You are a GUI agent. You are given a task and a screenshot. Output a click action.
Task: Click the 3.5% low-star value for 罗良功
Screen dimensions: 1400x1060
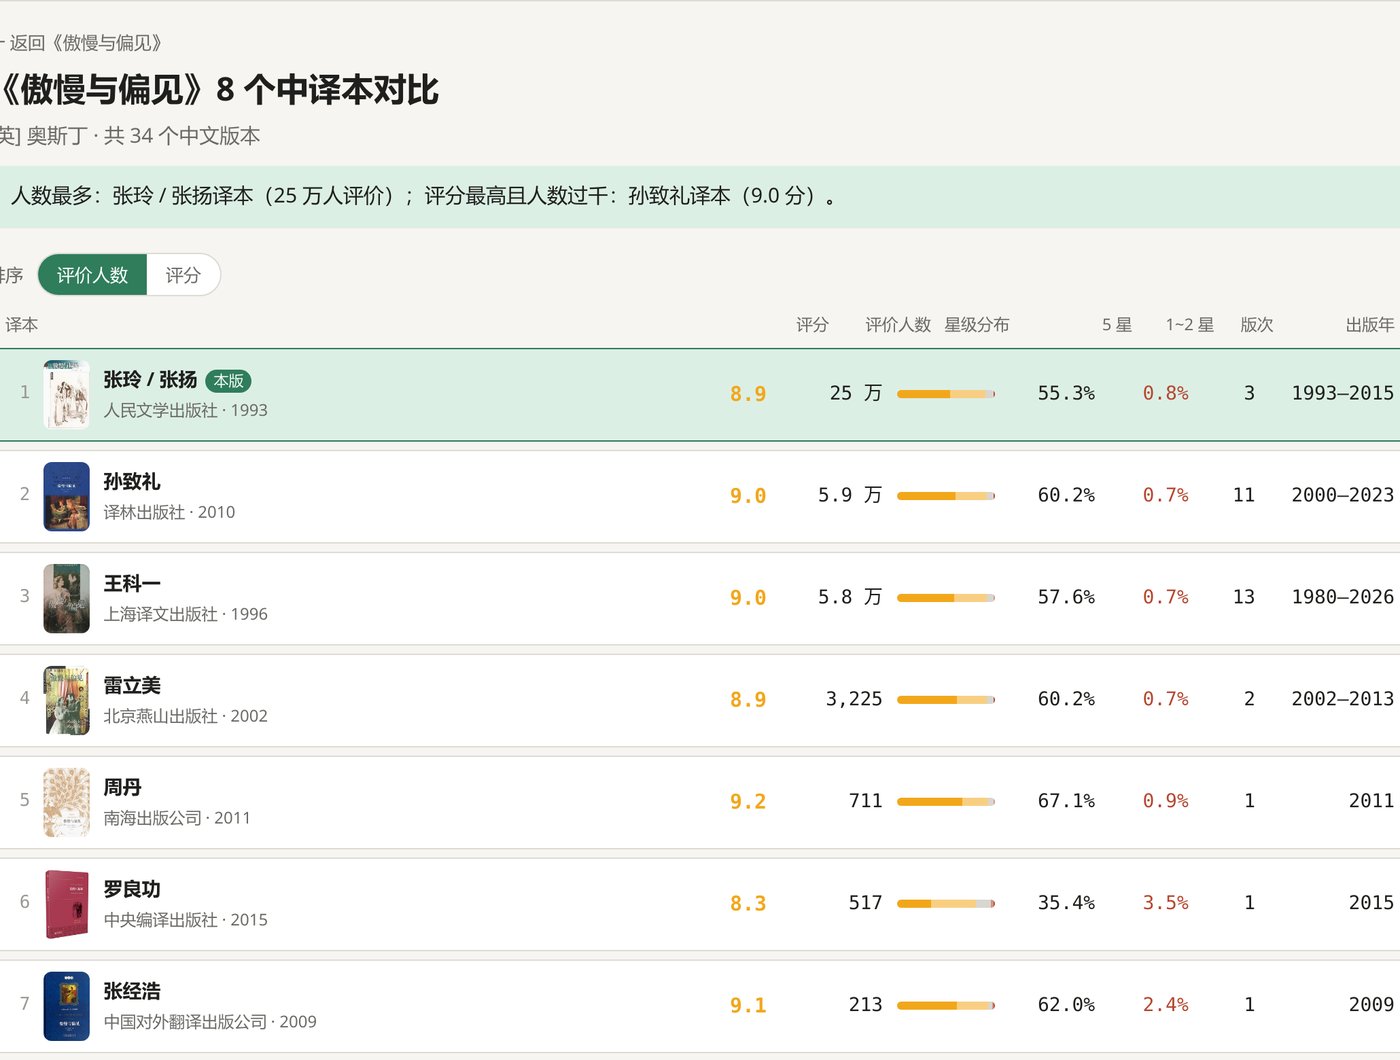(x=1166, y=903)
